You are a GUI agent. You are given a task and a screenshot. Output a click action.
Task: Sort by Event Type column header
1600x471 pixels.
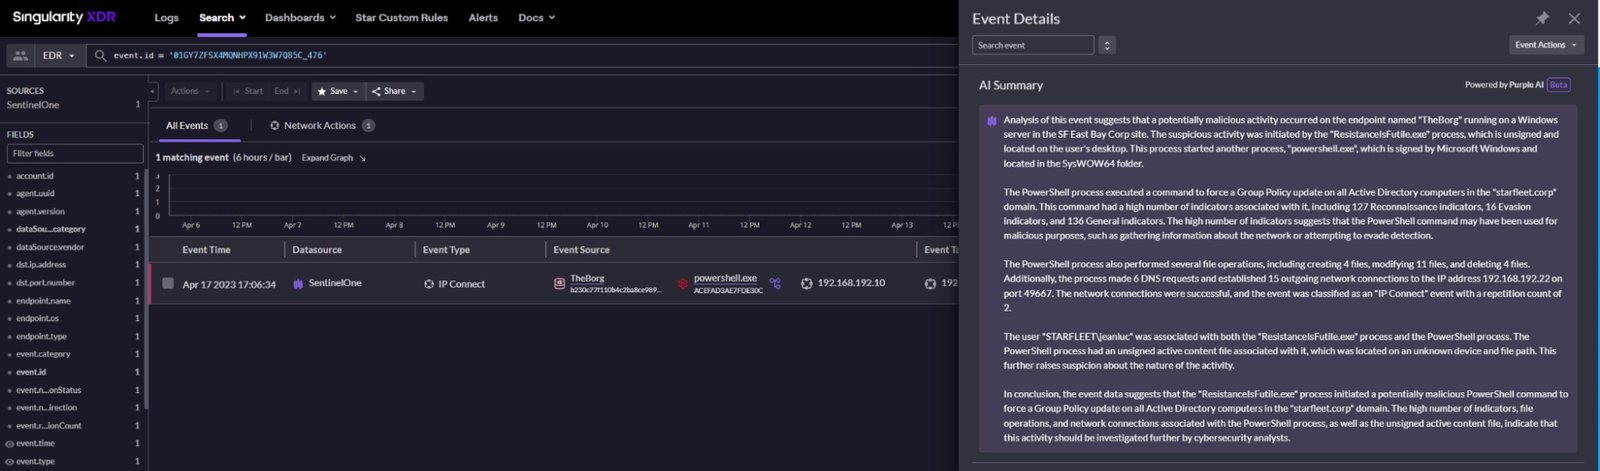(446, 250)
